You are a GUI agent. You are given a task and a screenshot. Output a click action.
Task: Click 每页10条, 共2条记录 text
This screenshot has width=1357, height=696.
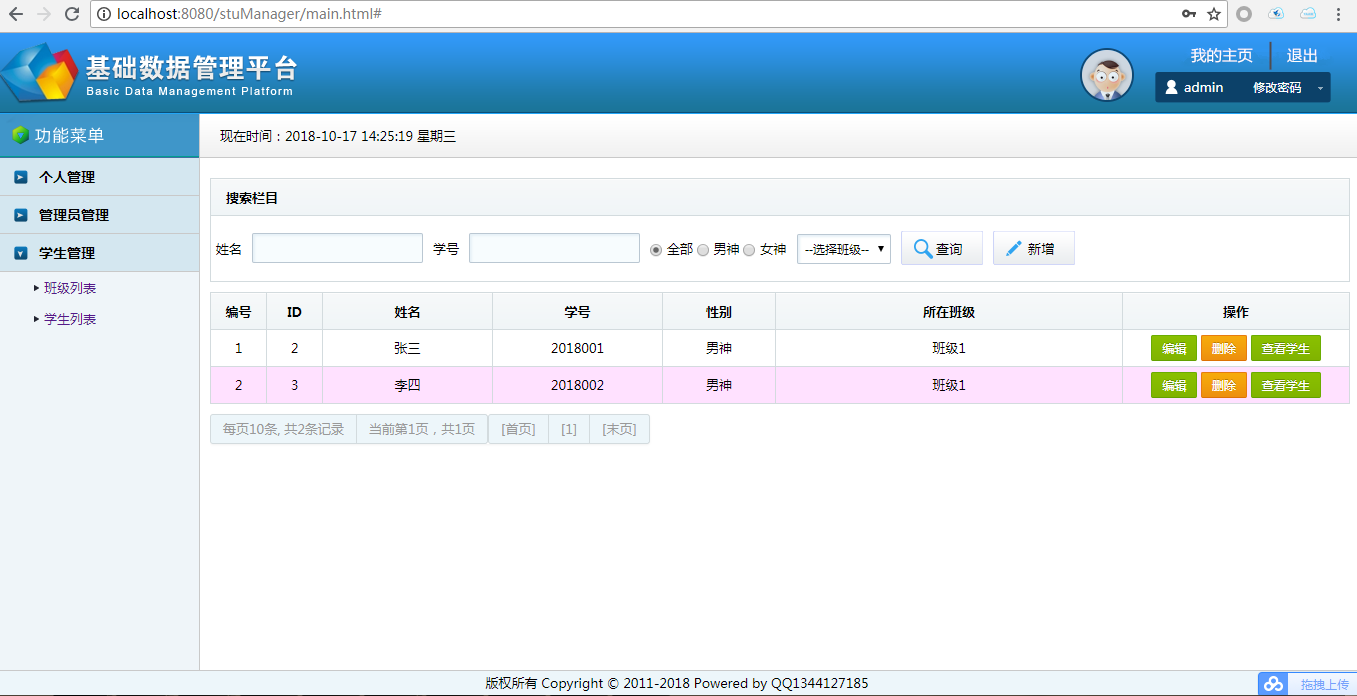283,429
